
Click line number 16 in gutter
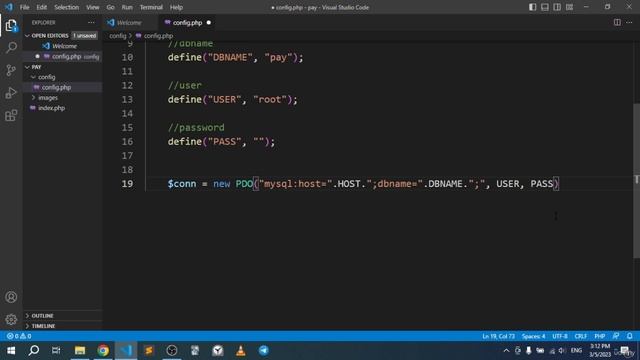127,142
